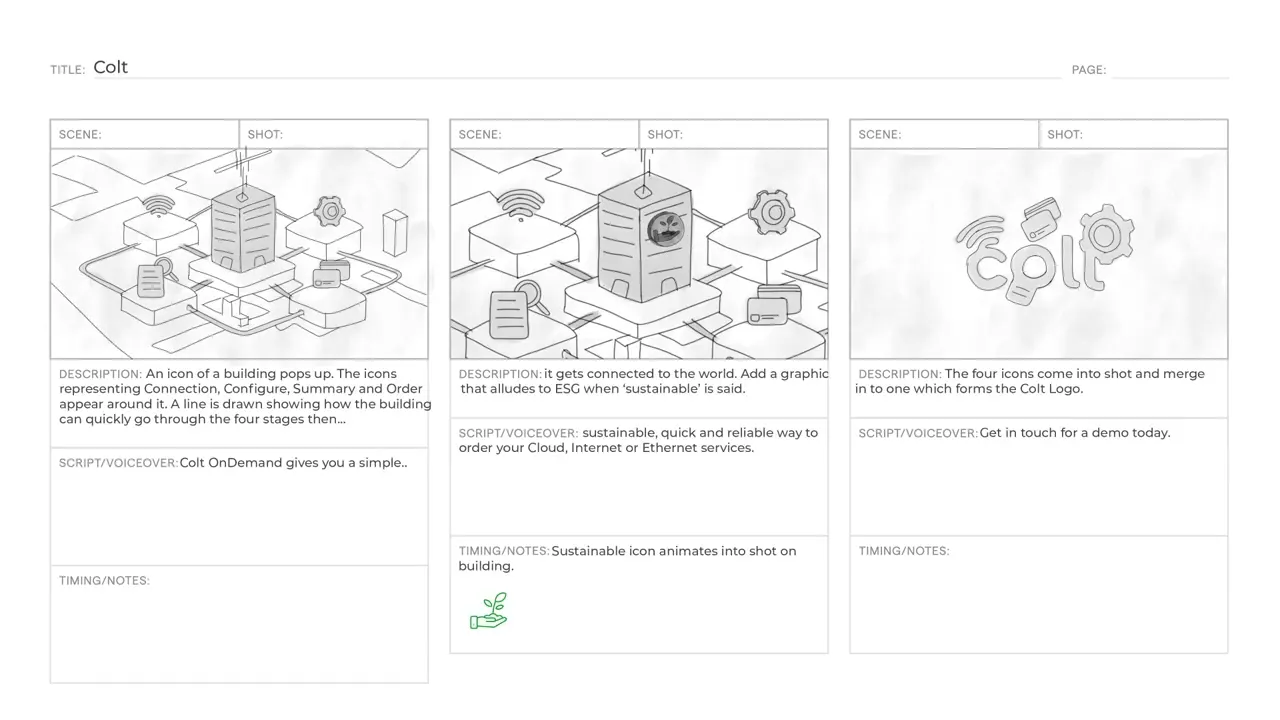Click description 'it gets connected to the world'
The width and height of the screenshot is (1280, 720).
click(x=641, y=374)
